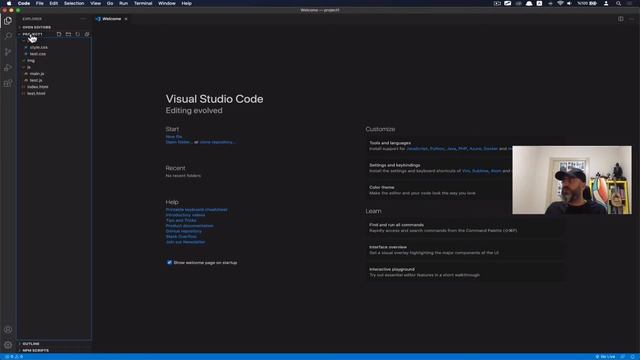Expand the Open Editors section
Image resolution: width=640 pixels, height=360 pixels.
tap(37, 27)
